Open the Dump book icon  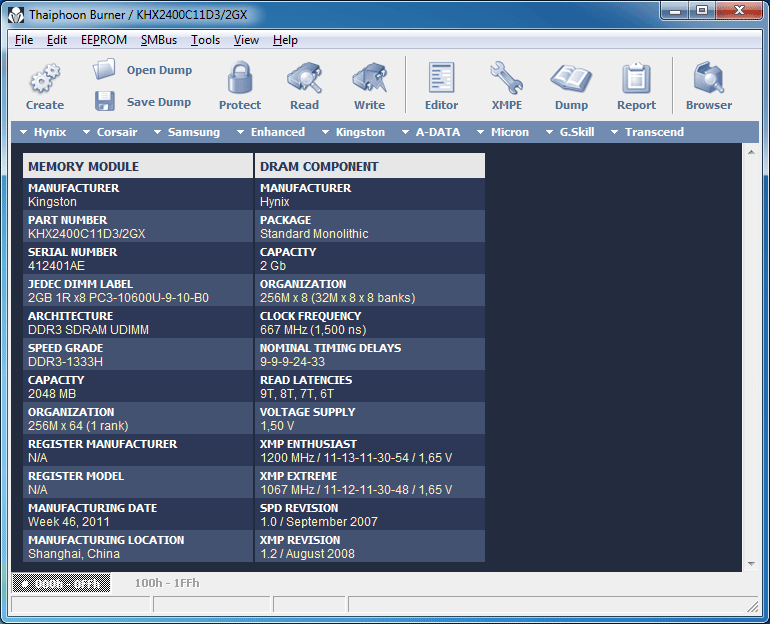571,79
